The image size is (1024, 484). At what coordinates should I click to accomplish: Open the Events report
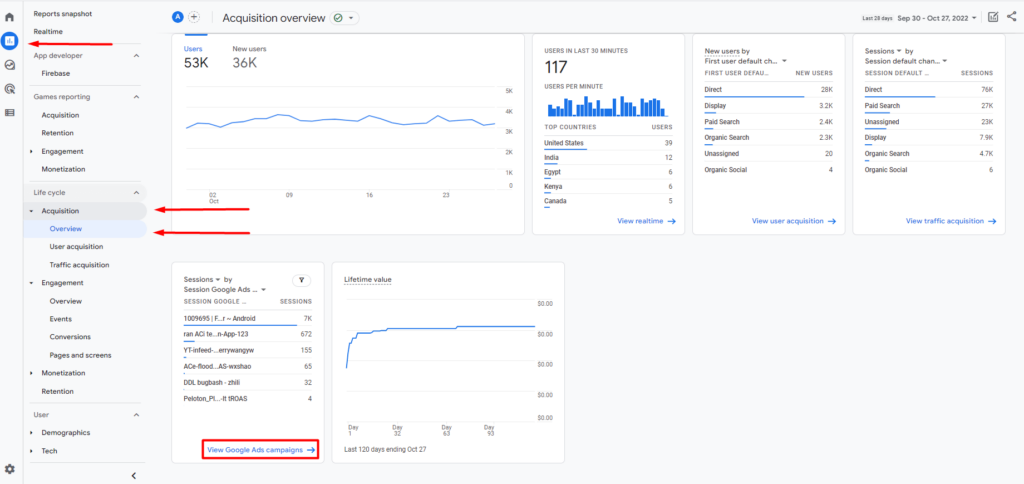pyautogui.click(x=61, y=319)
